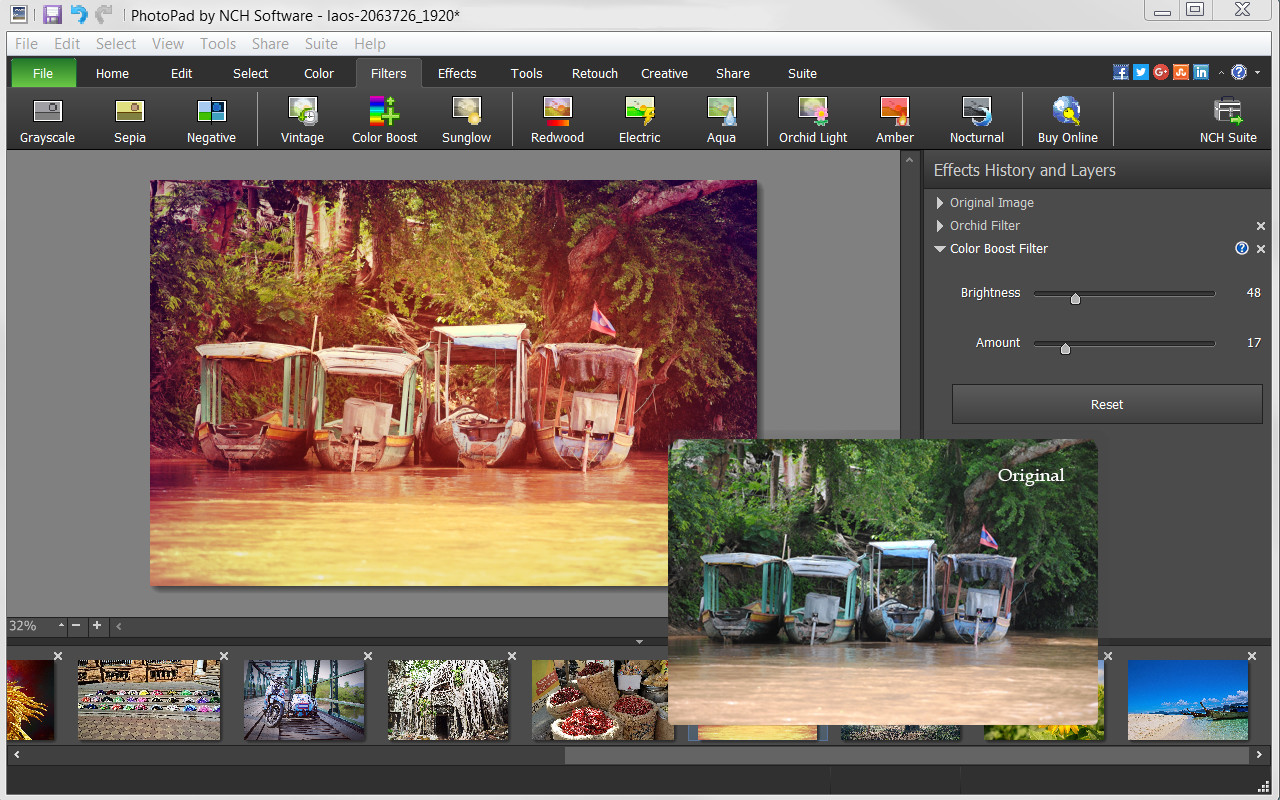Screen dimensions: 1280x800
Task: Remove the Color Boost Filter effect
Action: click(1260, 248)
